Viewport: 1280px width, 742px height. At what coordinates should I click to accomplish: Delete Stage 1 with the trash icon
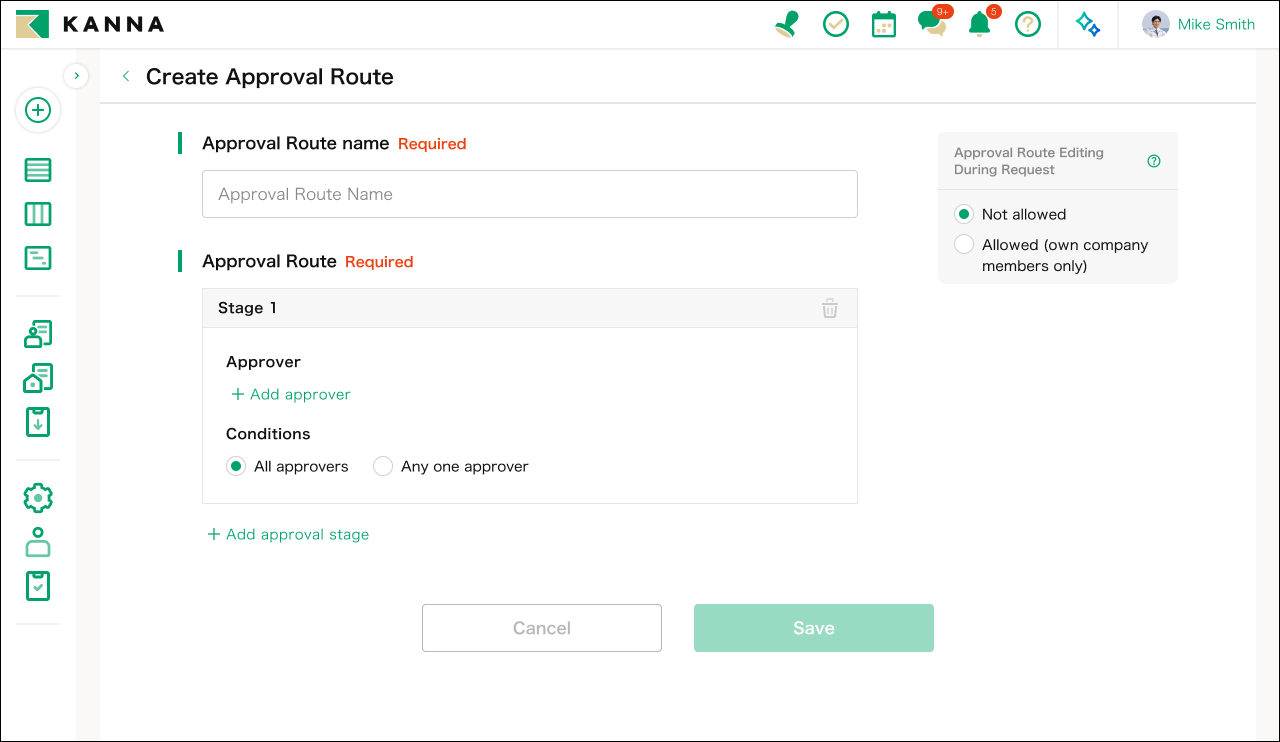[830, 308]
